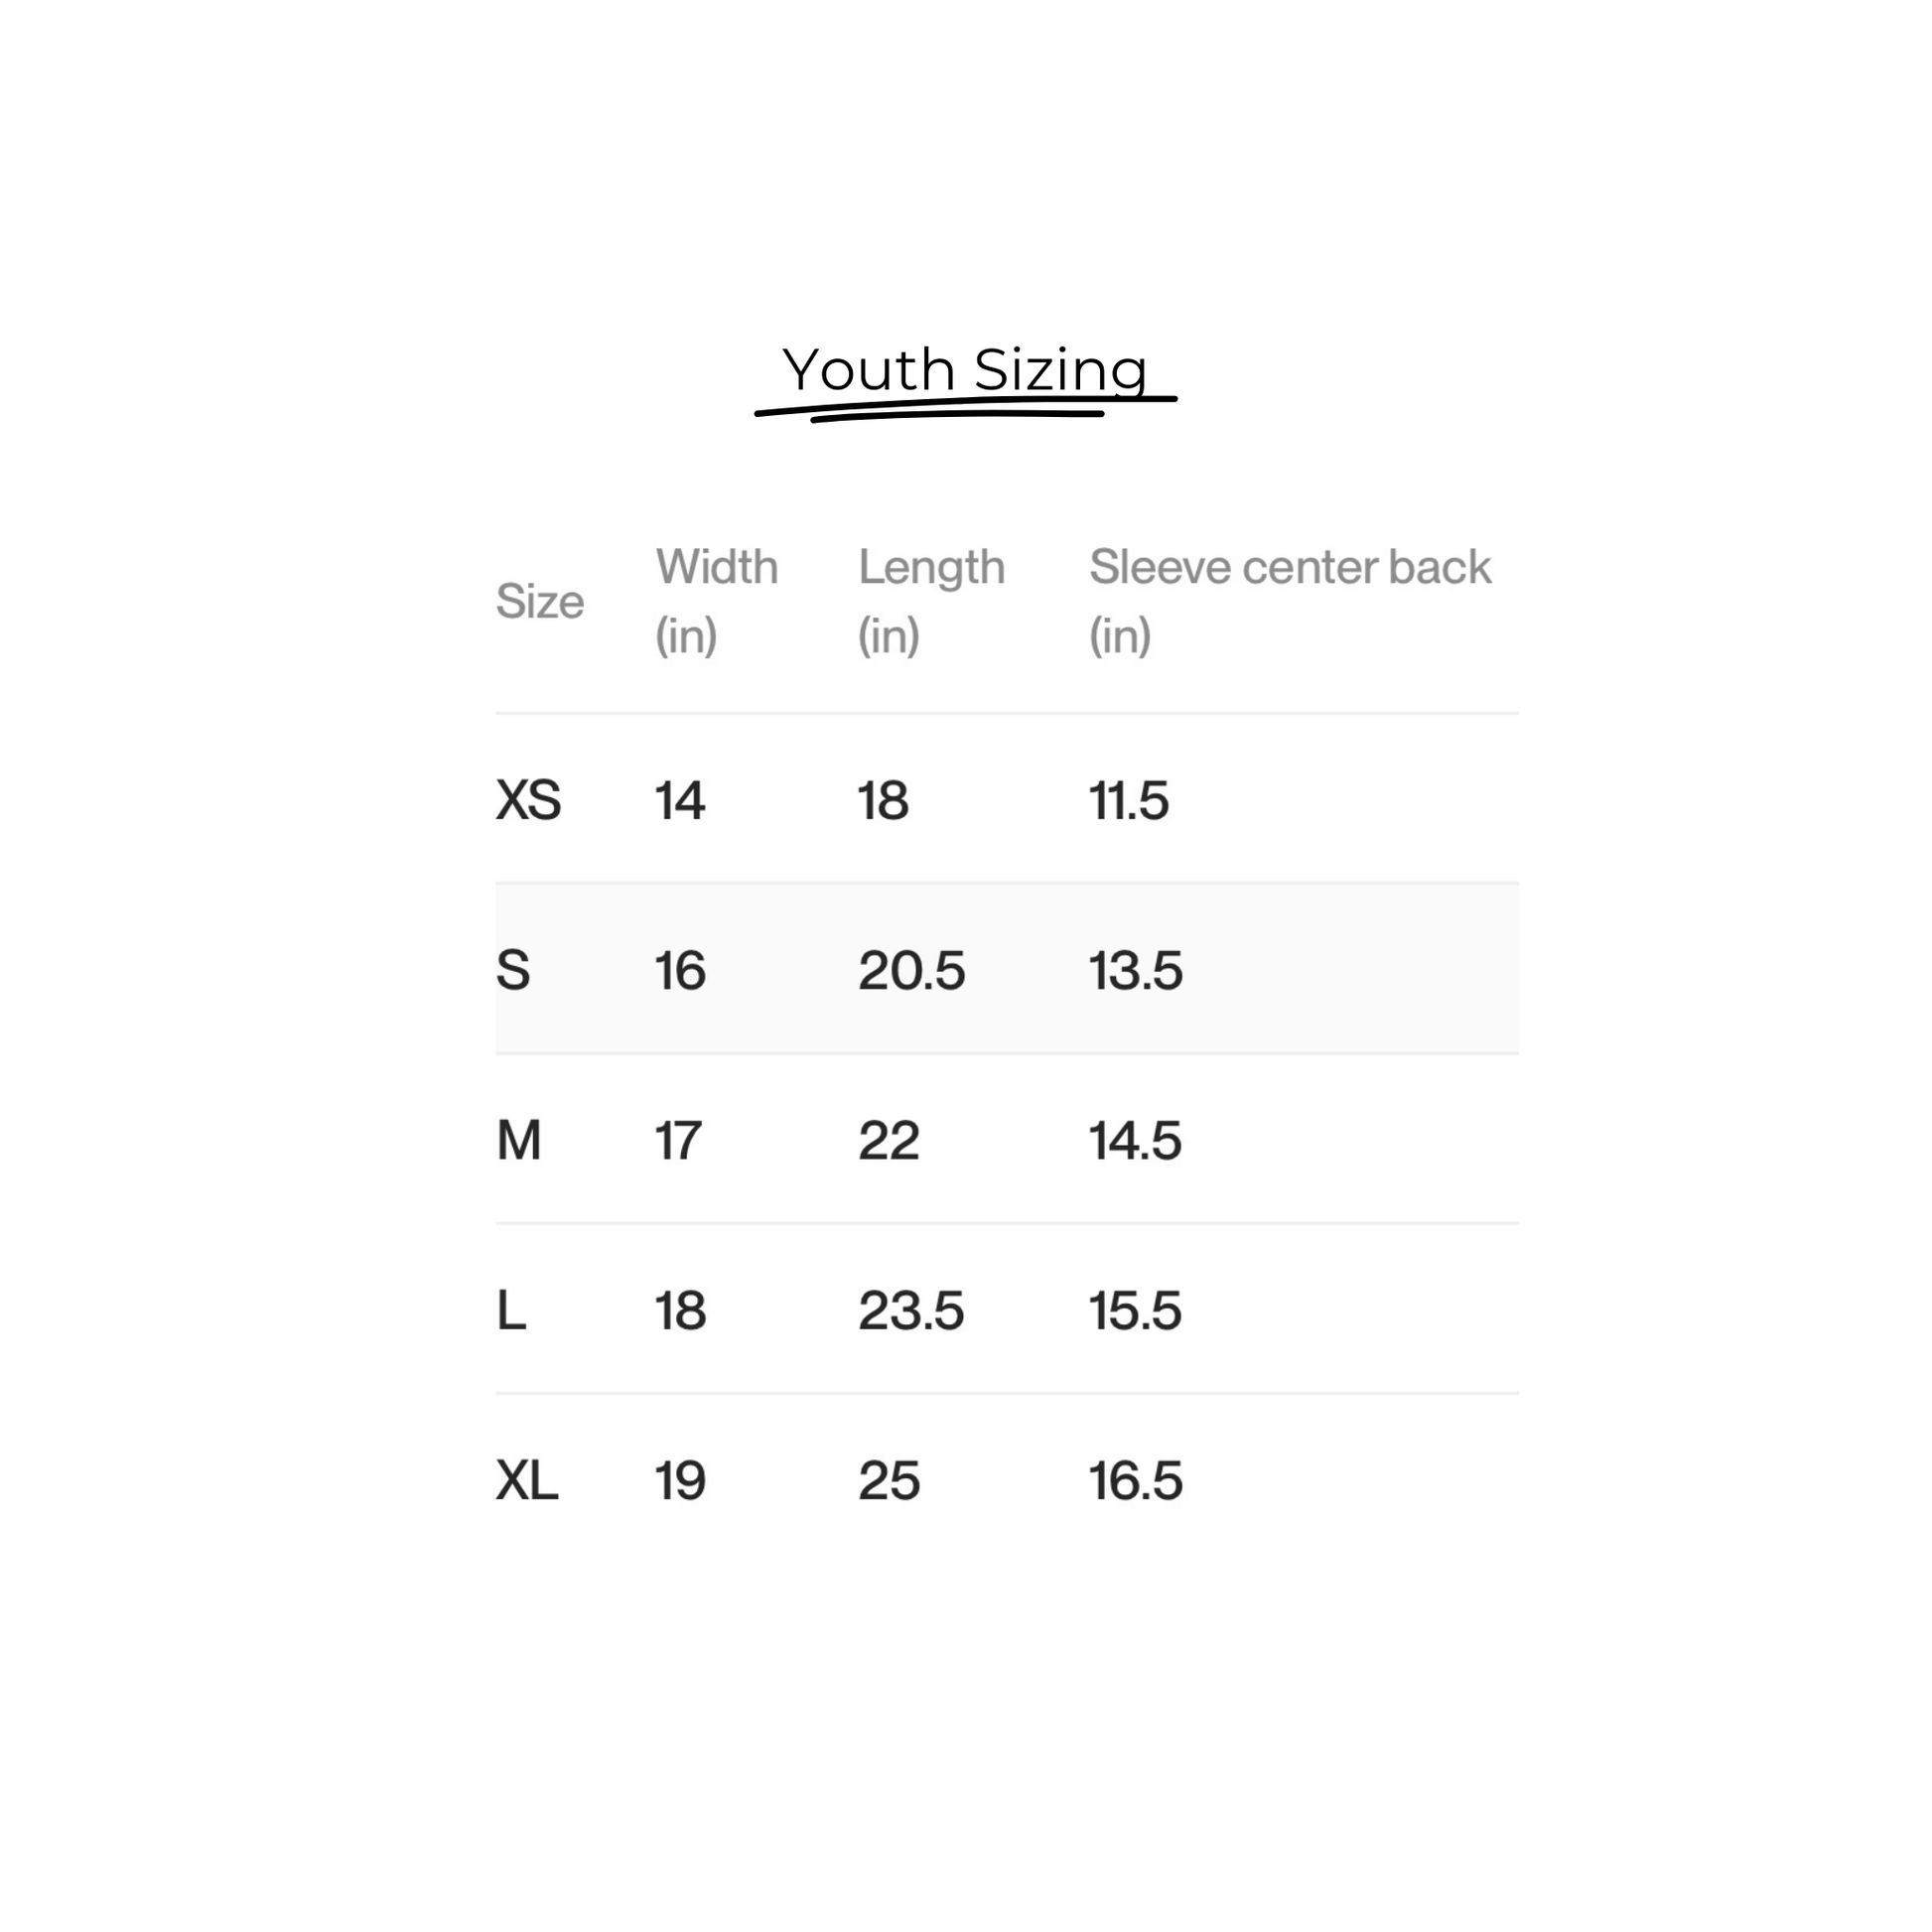This screenshot has height=1932, width=1932.
Task: Click the Youth Sizing title
Action: (x=965, y=371)
